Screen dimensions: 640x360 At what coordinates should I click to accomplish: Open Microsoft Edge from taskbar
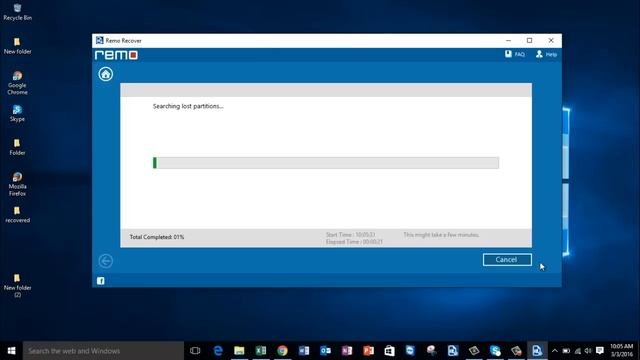click(x=218, y=351)
